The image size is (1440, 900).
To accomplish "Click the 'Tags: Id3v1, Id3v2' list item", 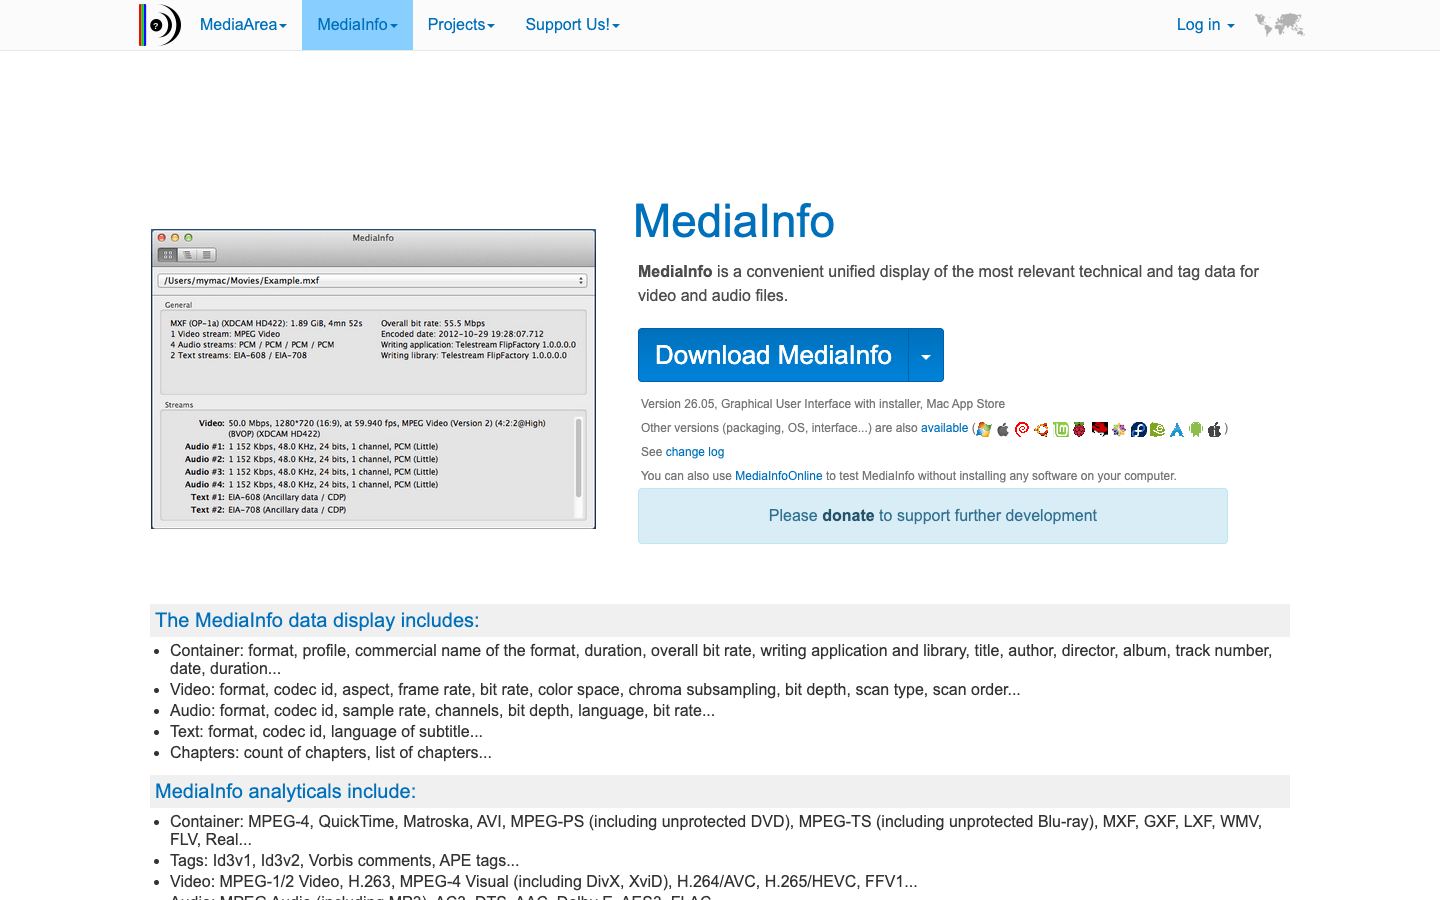I will (x=344, y=861).
